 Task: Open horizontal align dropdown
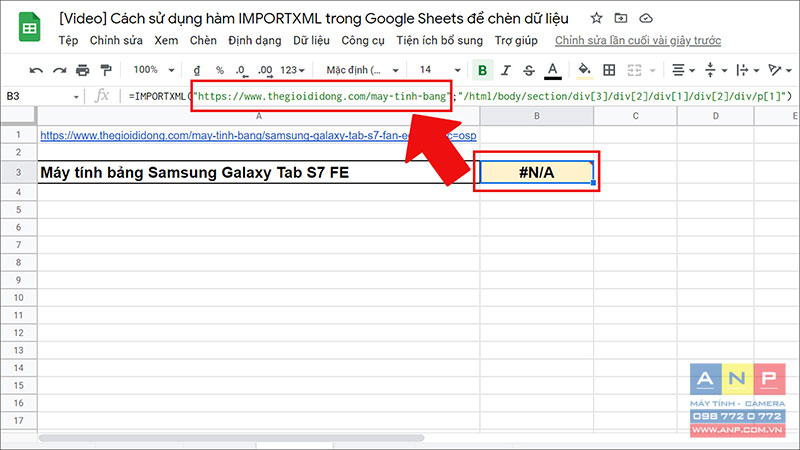point(683,70)
